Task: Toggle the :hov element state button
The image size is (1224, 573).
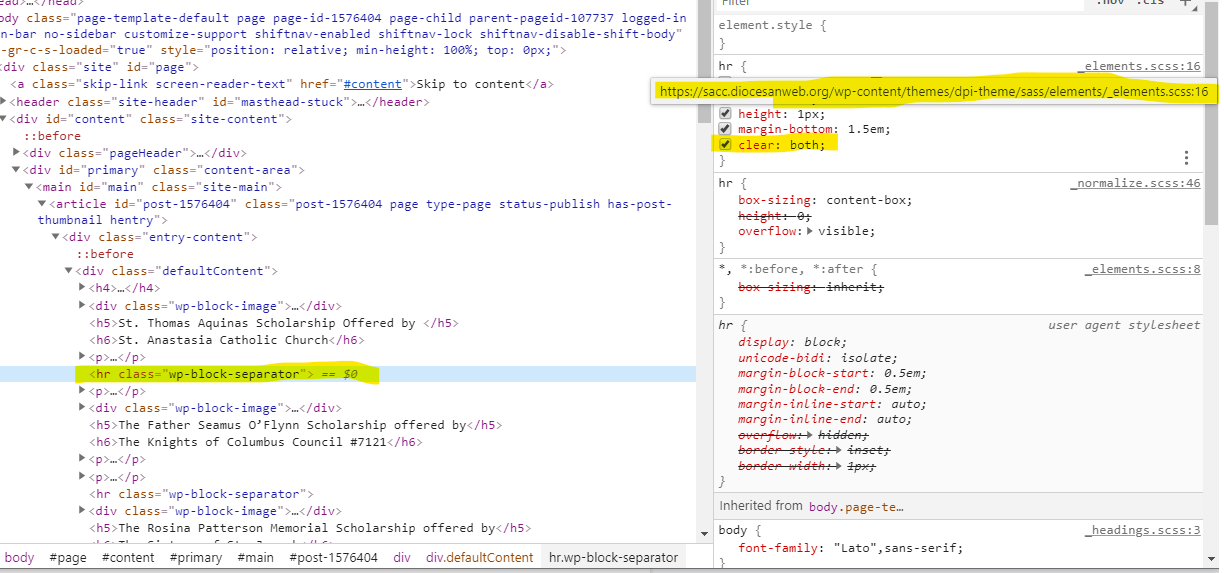Action: point(1111,4)
